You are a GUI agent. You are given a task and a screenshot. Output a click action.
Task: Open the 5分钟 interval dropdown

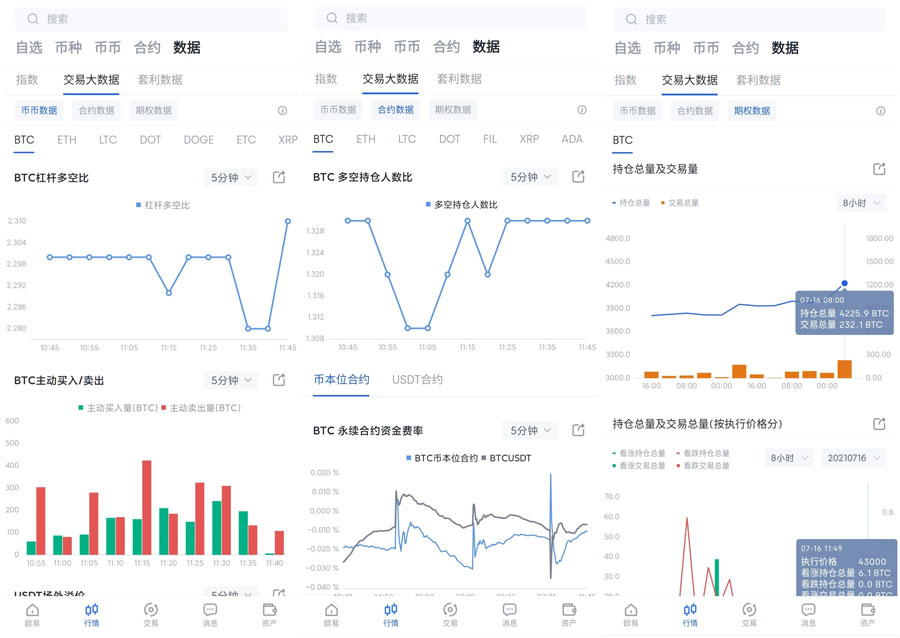[x=230, y=176]
